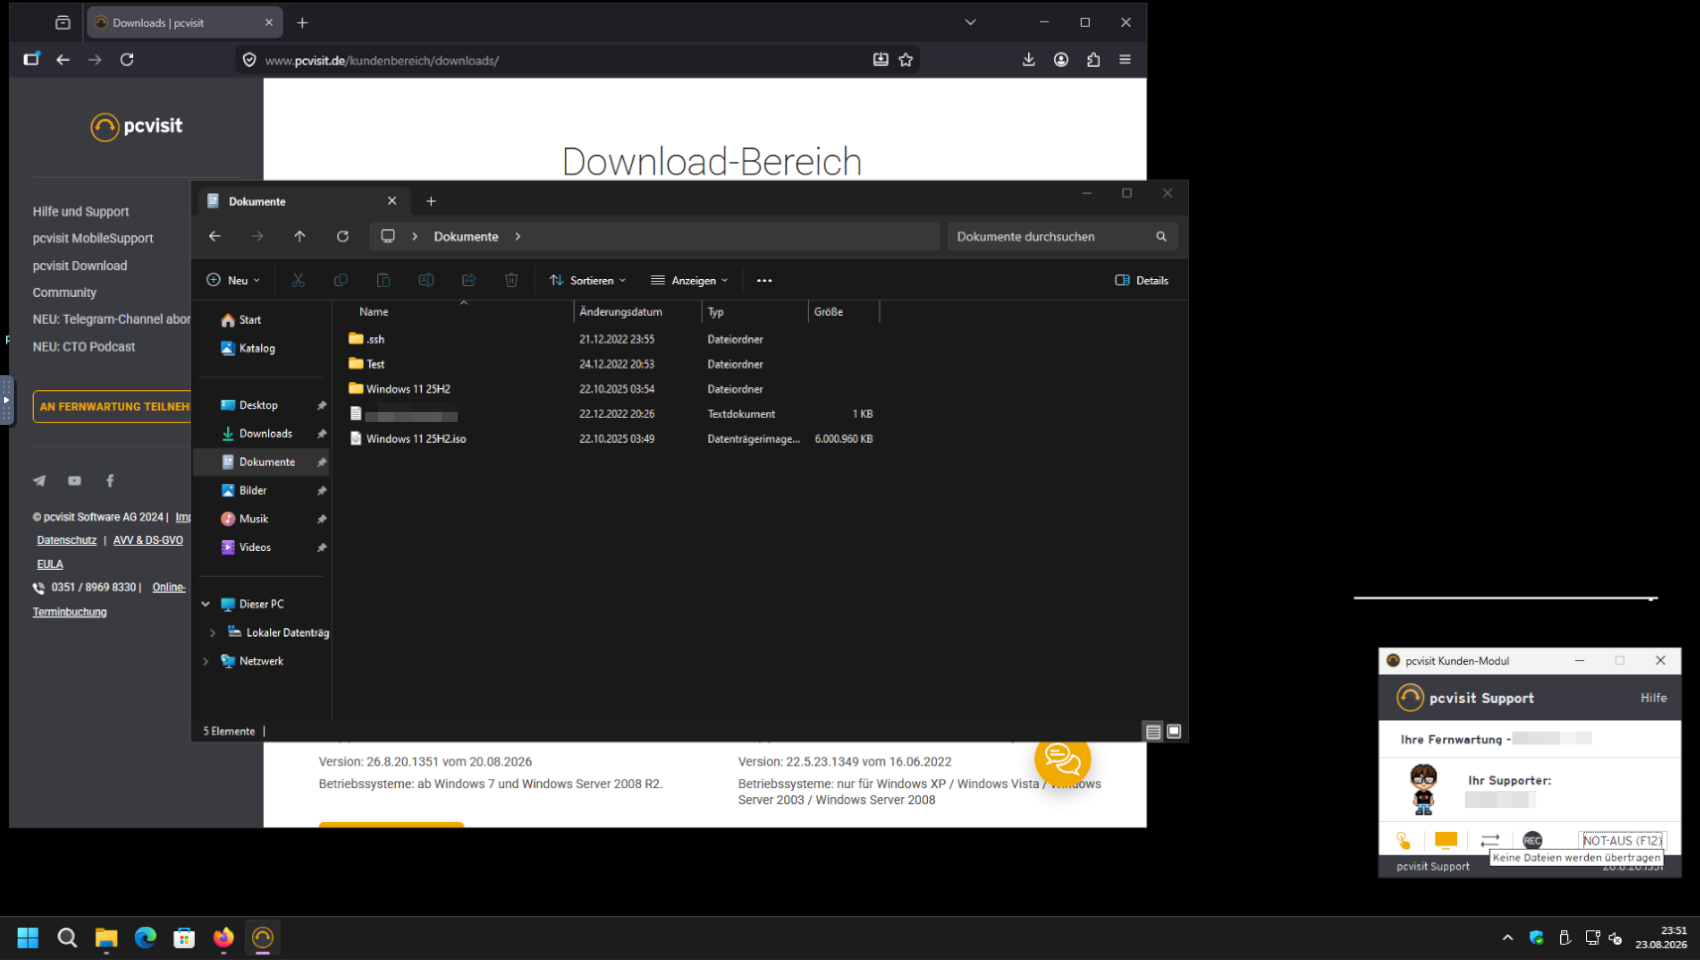Open the orange chat bubble on pcvisit page
The width and height of the screenshot is (1700, 960).
click(x=1062, y=760)
